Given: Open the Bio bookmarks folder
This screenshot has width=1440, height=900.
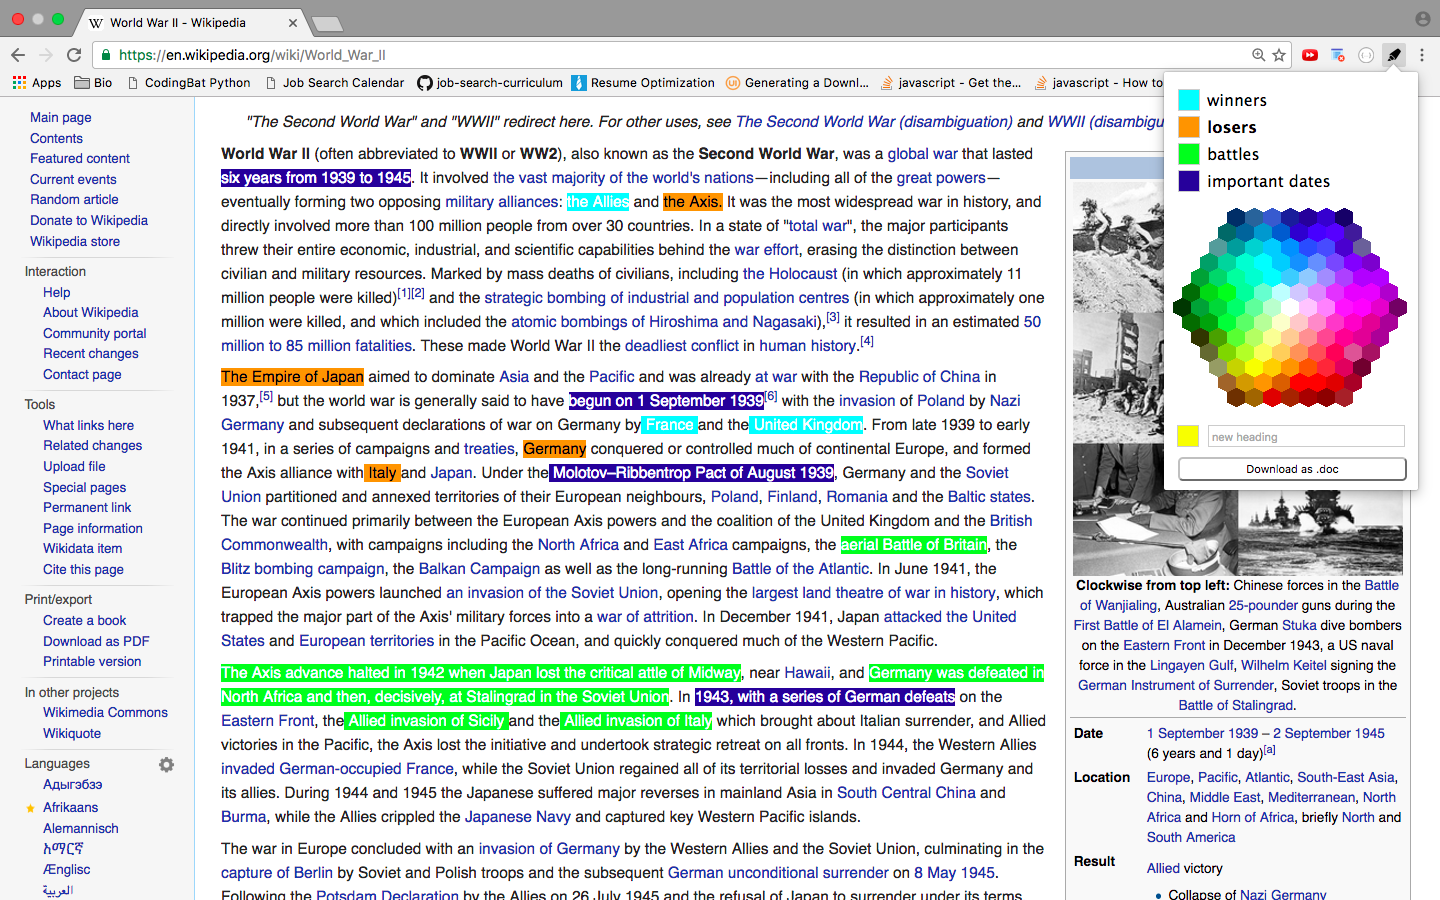Looking at the screenshot, I should click(93, 83).
